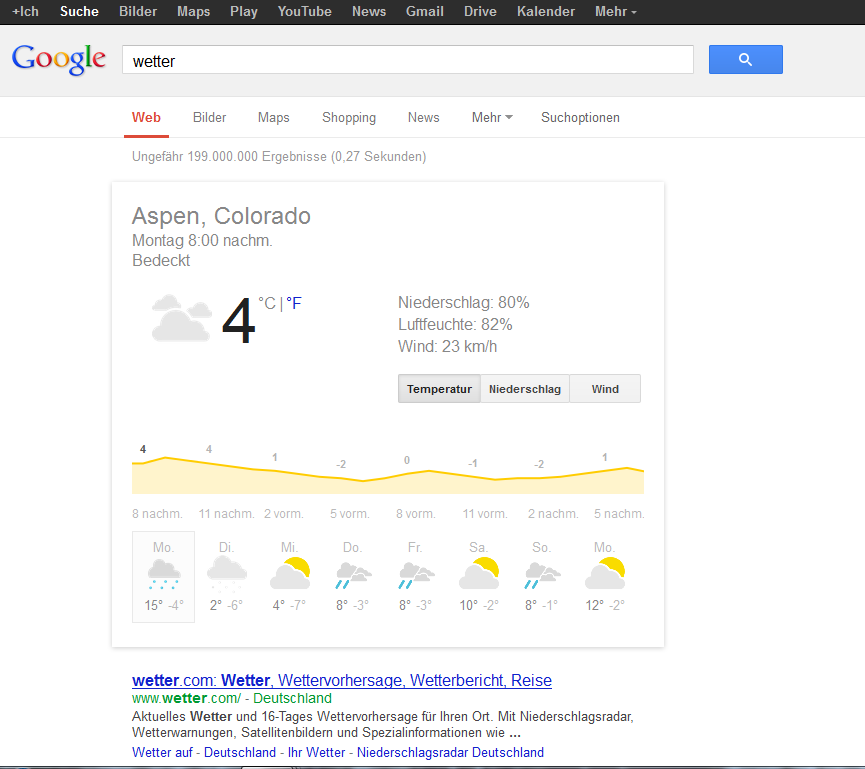The height and width of the screenshot is (769, 865).
Task: Click the www.wetter.com green URL
Action: (x=186, y=698)
